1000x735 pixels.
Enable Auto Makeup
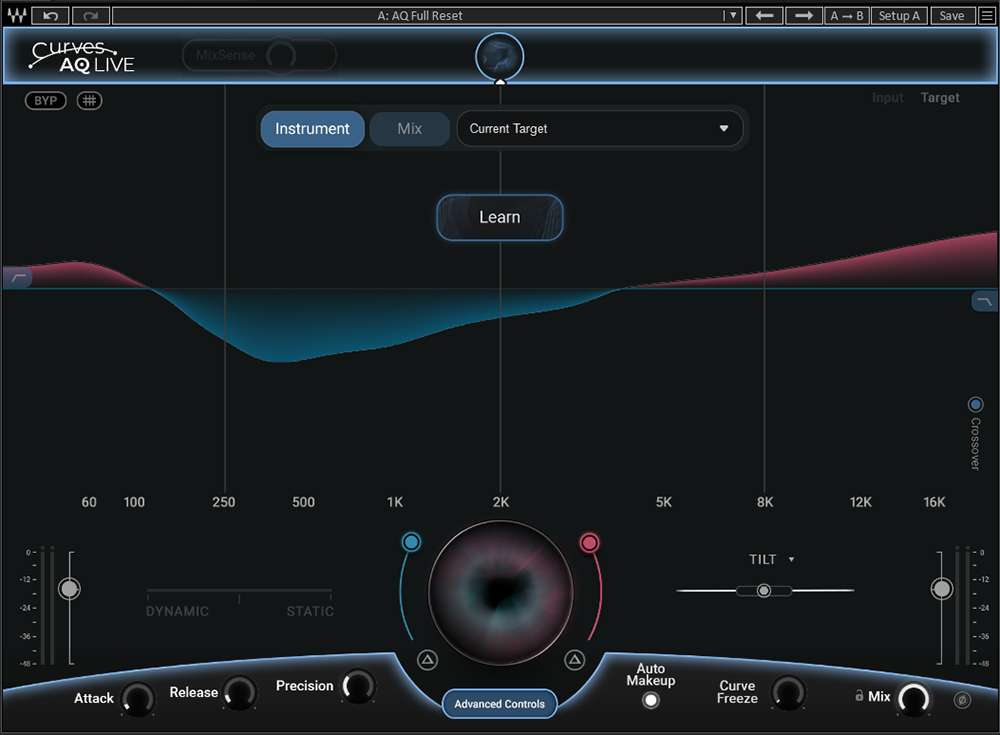click(x=651, y=700)
